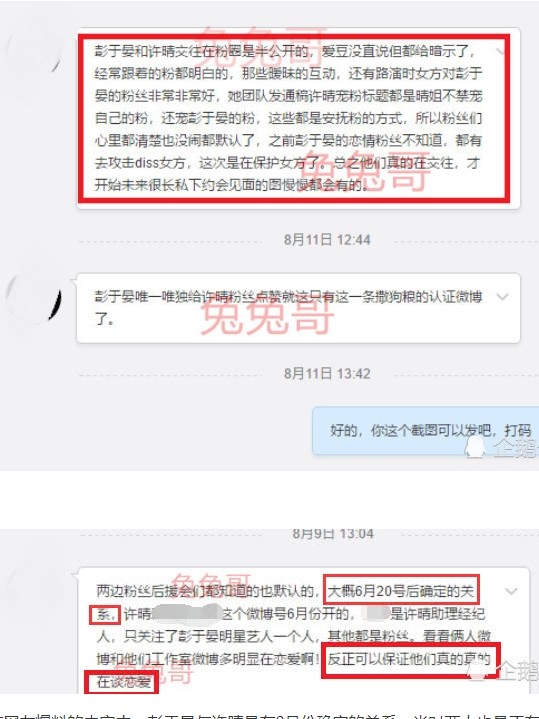Screen dimensions: 539x719
Task: Click the red-boxed message about 彭于晏和许晴交往
Action: tap(294, 118)
